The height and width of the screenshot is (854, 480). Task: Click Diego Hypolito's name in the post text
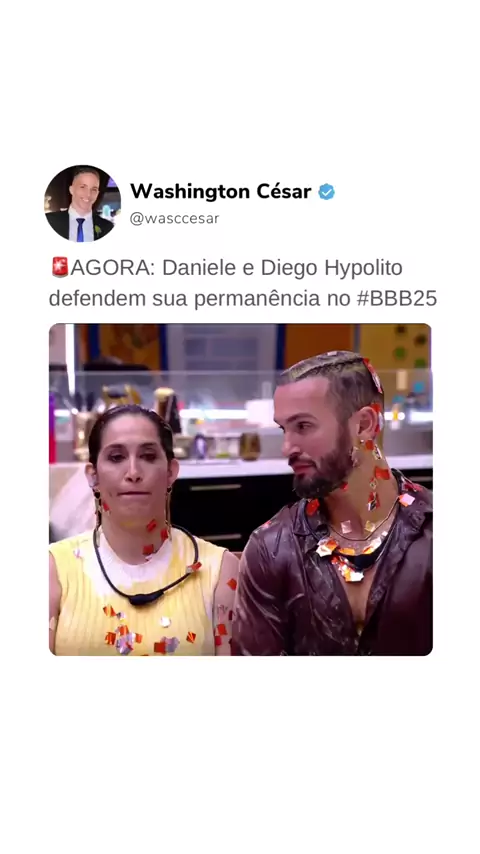pyautogui.click(x=331, y=269)
